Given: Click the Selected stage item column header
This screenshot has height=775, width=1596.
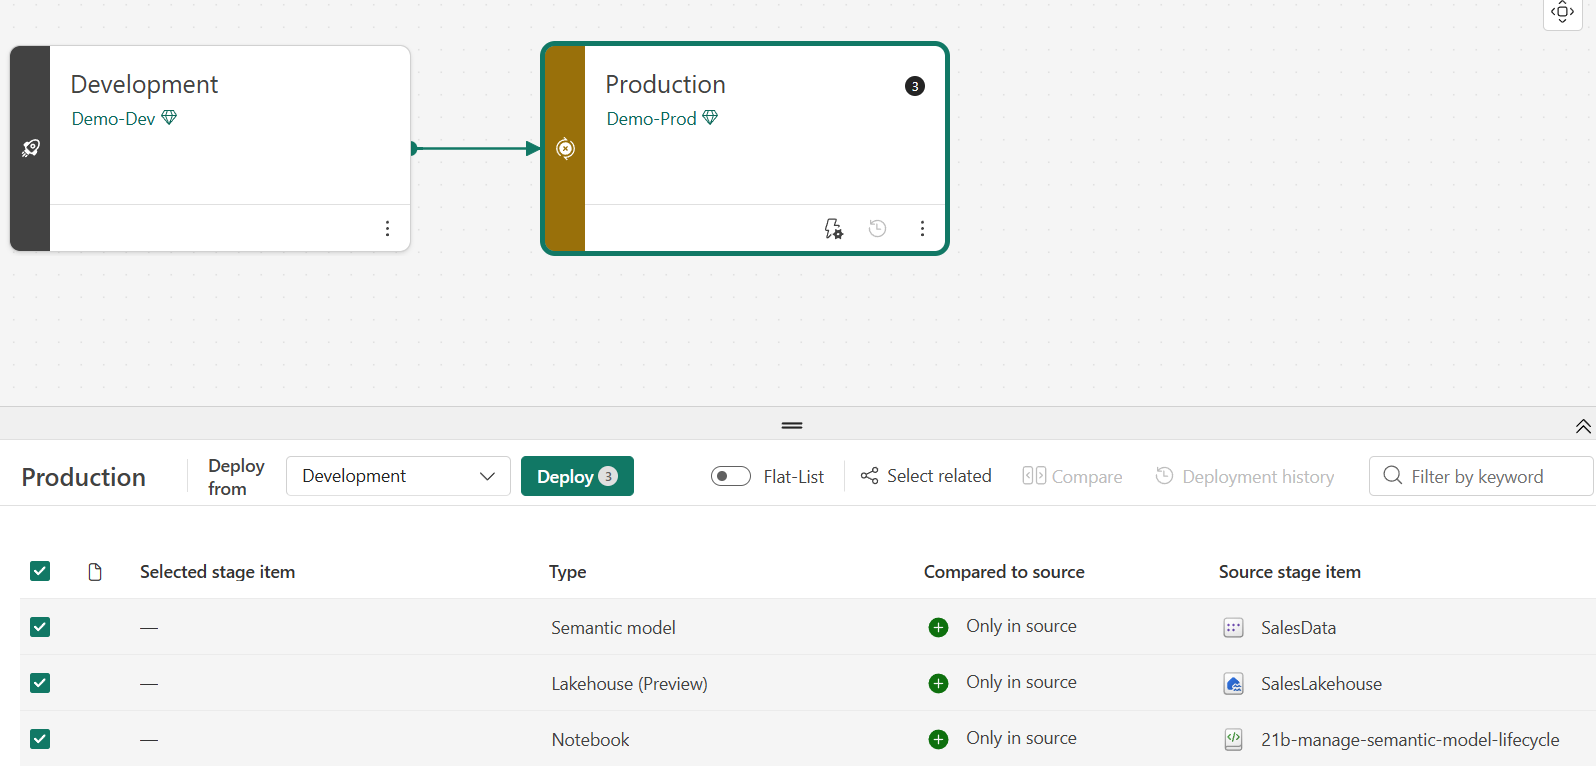Looking at the screenshot, I should pos(217,572).
